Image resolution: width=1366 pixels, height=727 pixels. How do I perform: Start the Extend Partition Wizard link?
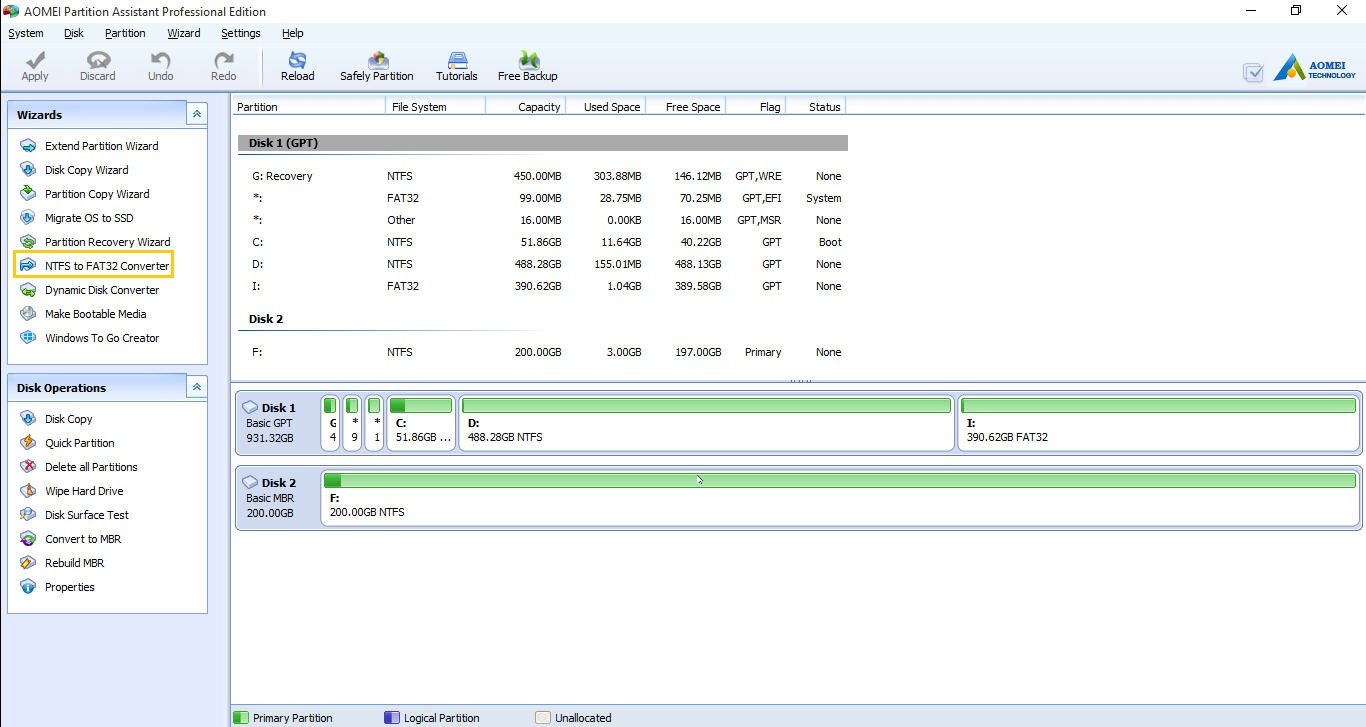[102, 146]
